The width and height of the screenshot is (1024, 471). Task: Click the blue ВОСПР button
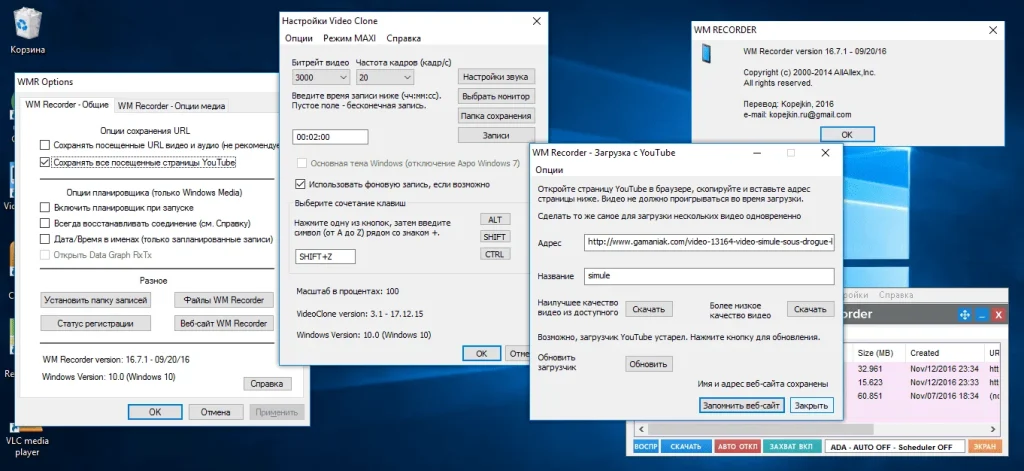(646, 447)
